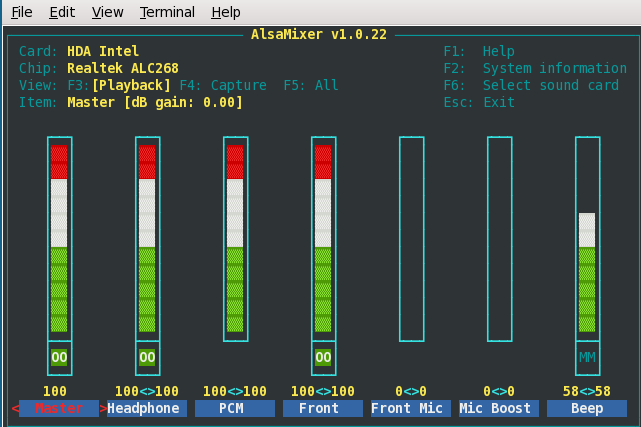The height and width of the screenshot is (427, 641).
Task: Open the File menu
Action: click(22, 12)
